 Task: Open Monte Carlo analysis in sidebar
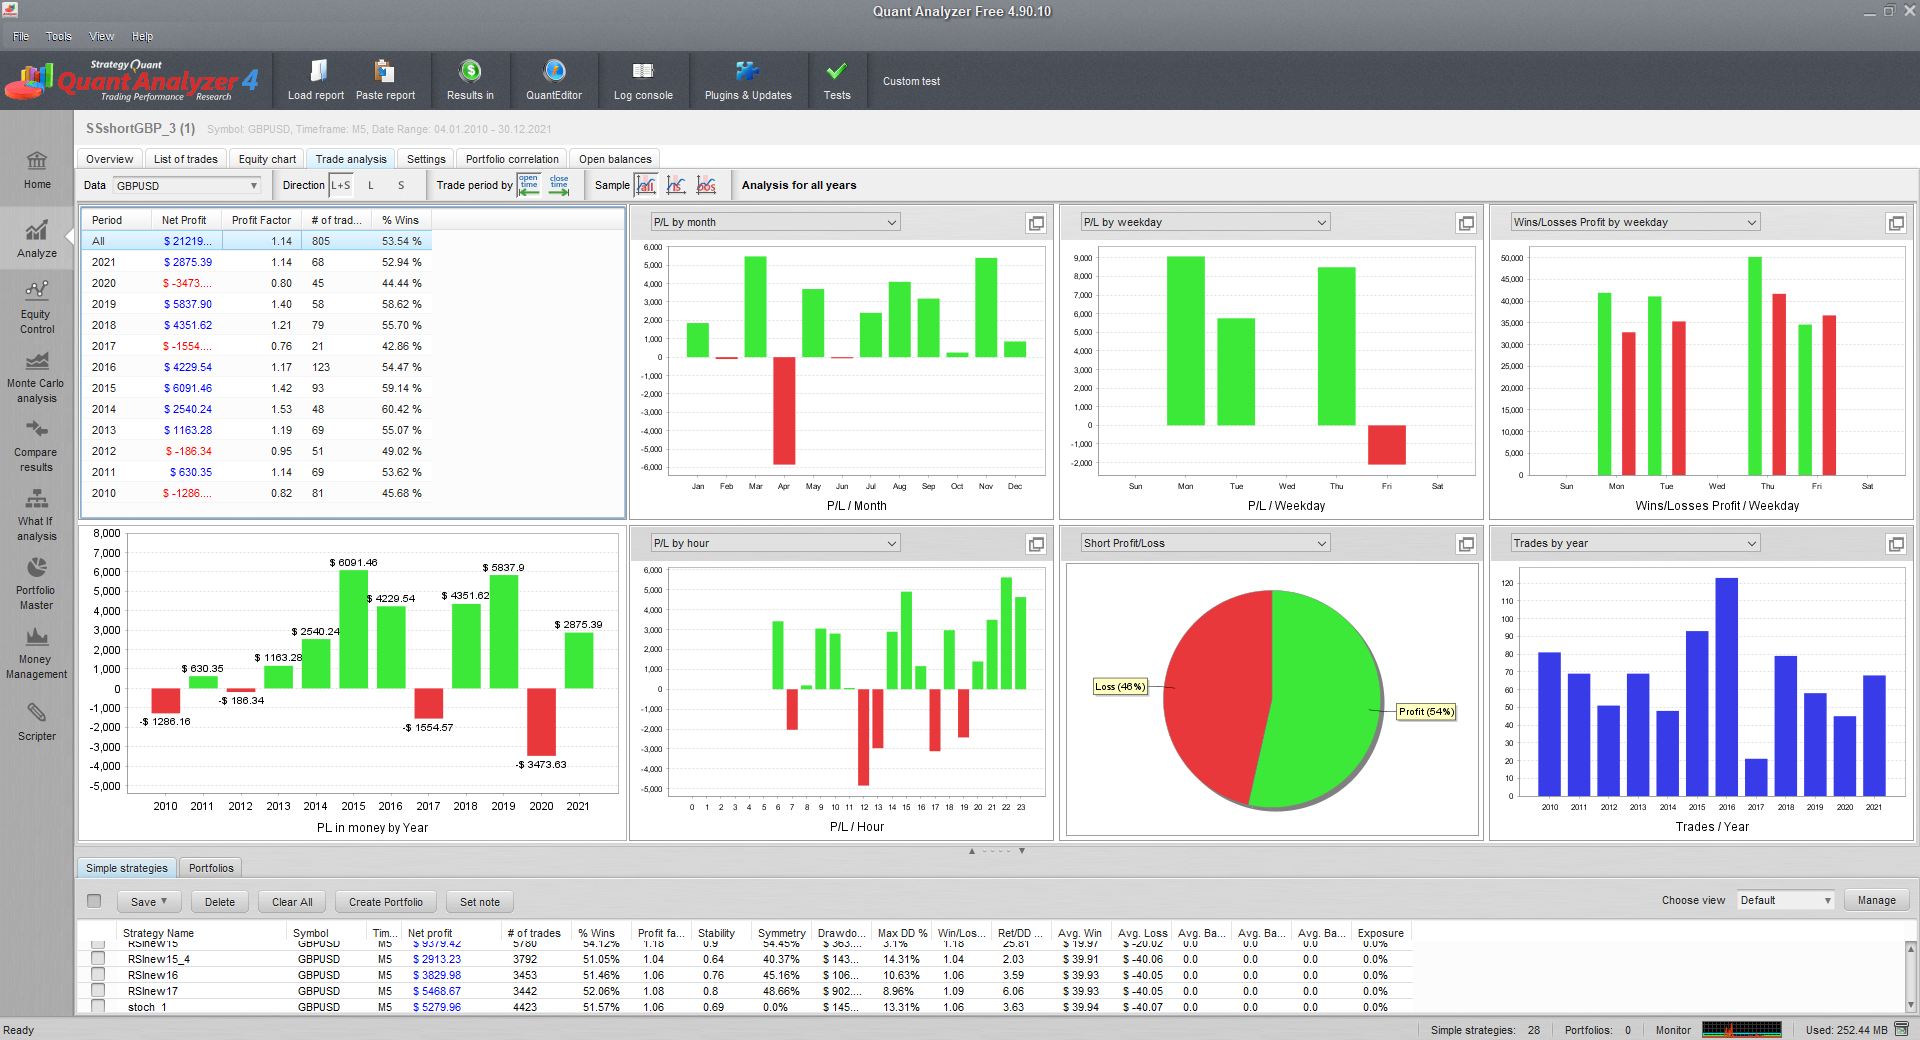point(36,378)
